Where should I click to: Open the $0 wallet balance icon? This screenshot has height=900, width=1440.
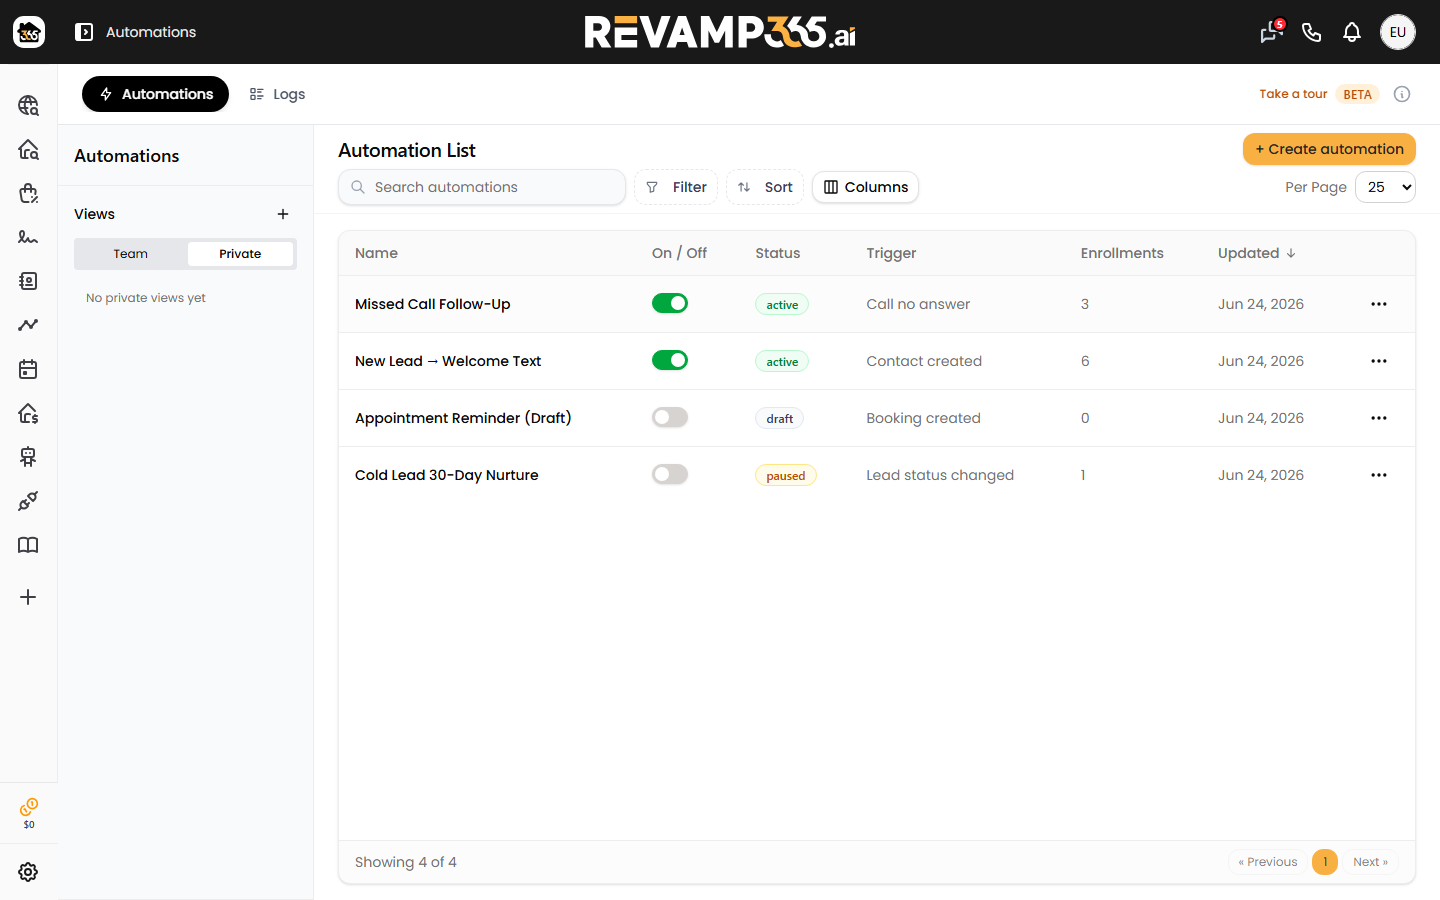pos(29,813)
